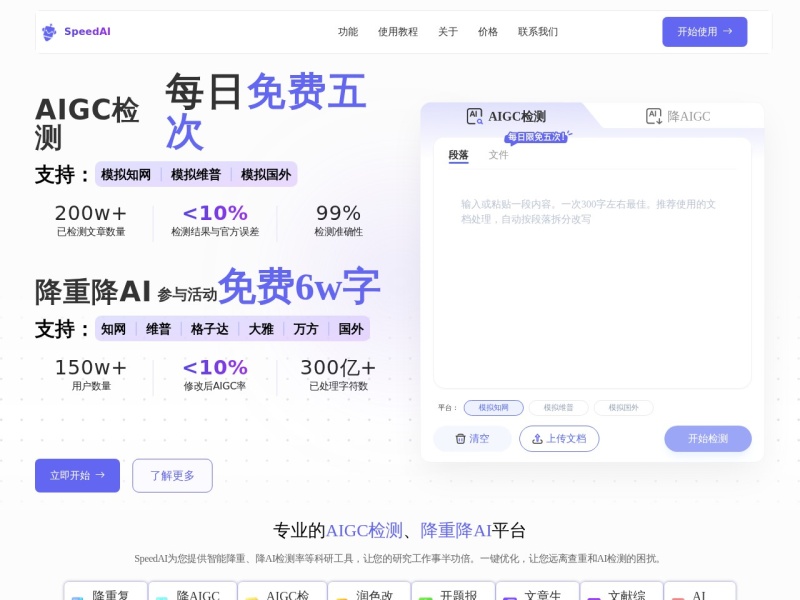Click the 99% 检测准确性 statistic
The height and width of the screenshot is (600, 800).
click(338, 220)
